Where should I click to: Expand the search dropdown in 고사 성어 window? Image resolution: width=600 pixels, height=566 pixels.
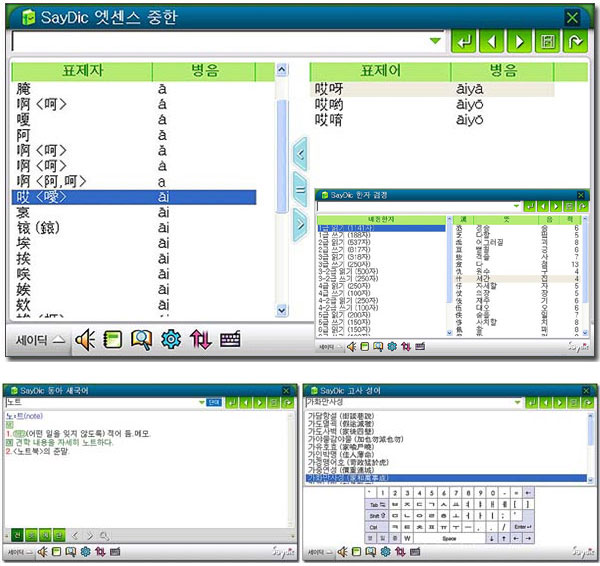point(517,403)
